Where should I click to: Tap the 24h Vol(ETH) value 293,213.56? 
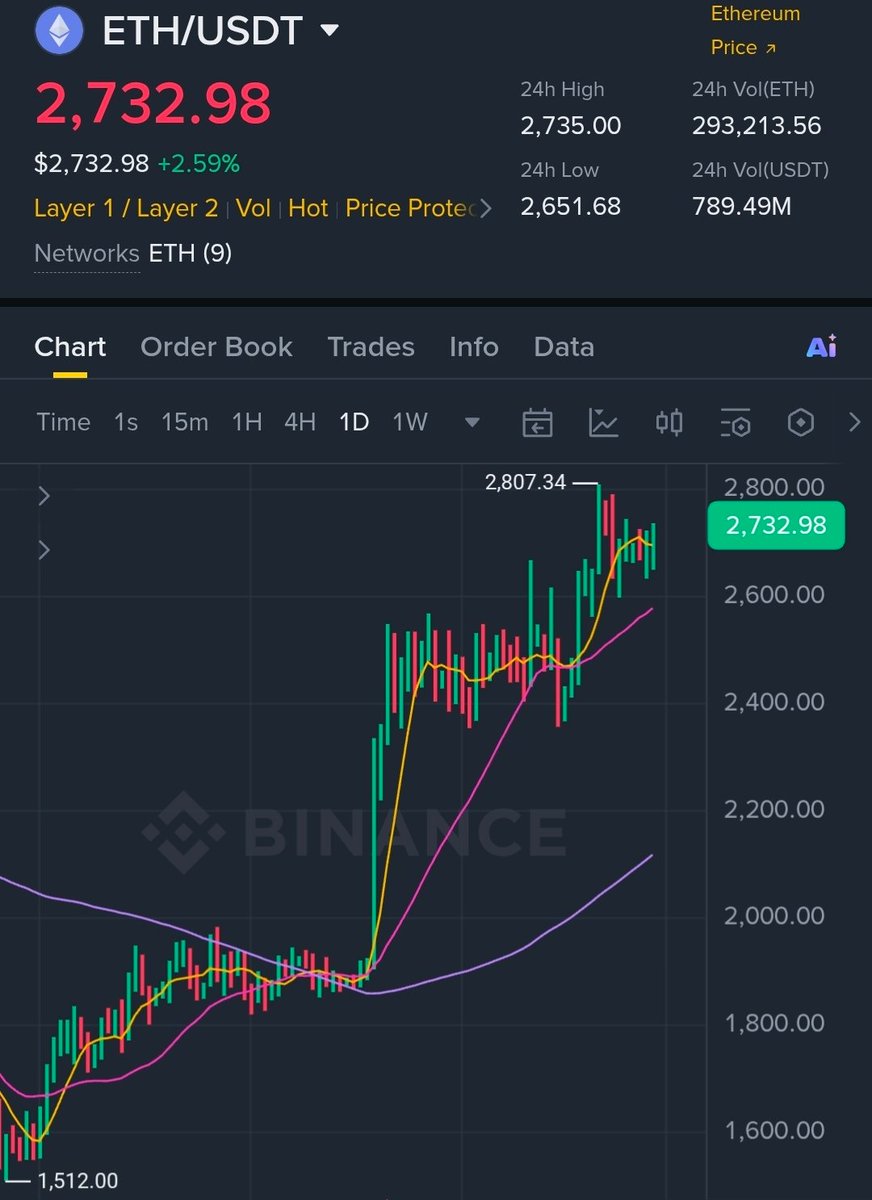click(757, 126)
